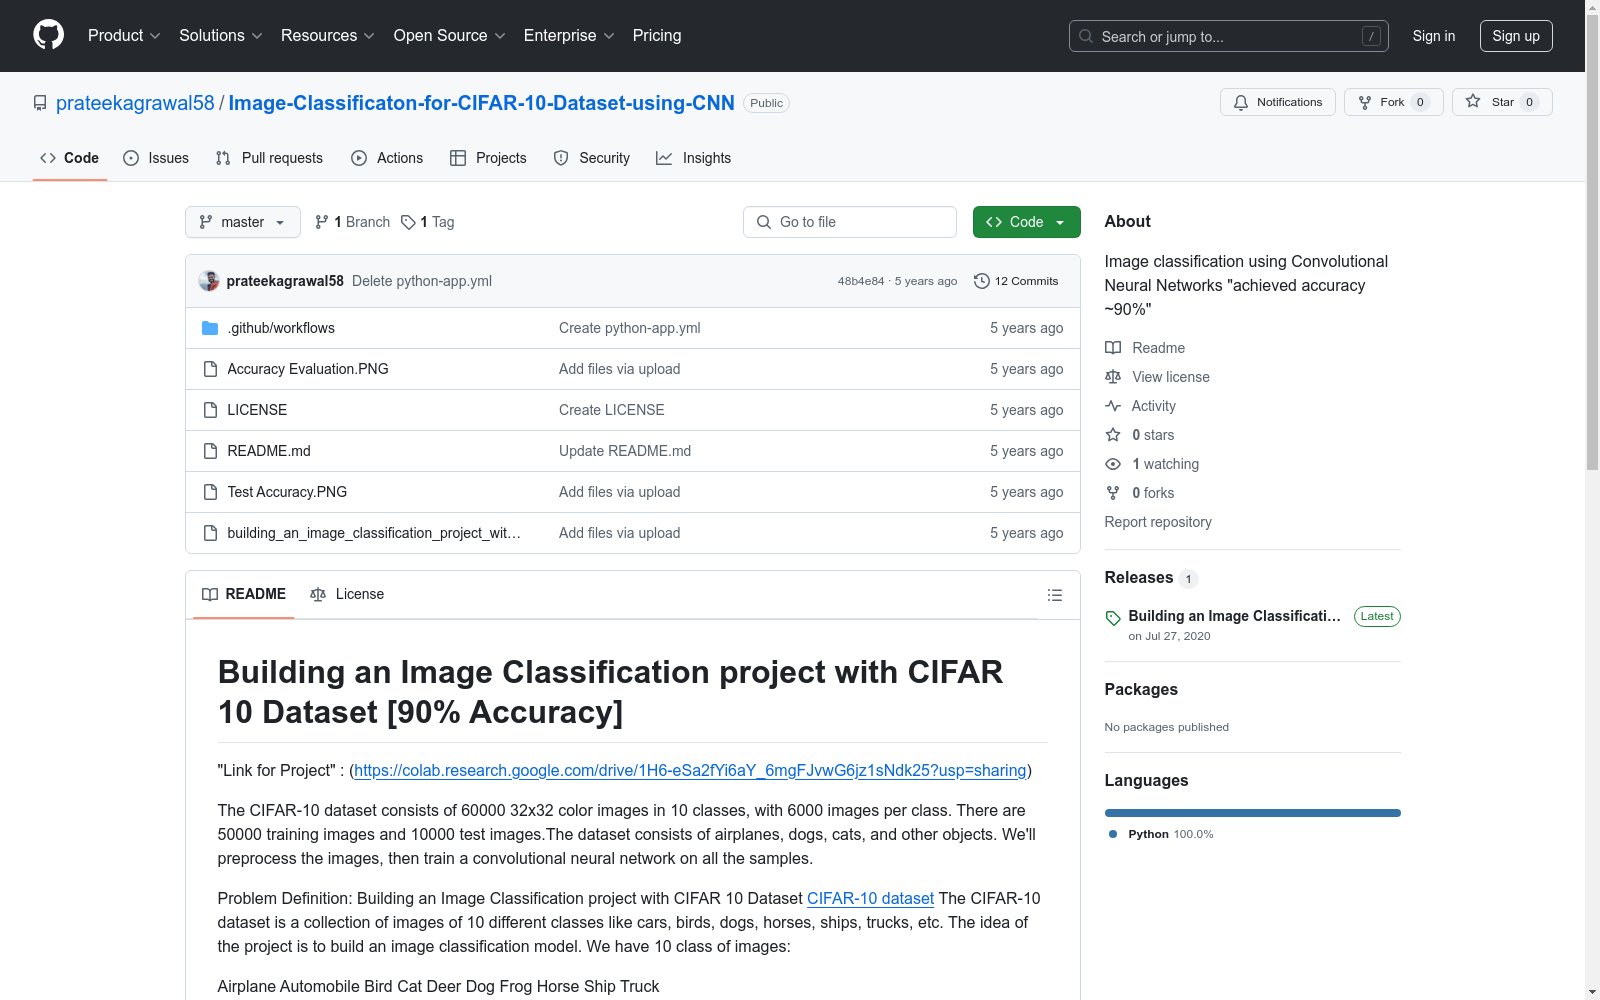The width and height of the screenshot is (1600, 1000).
Task: Open the Pull requests tab
Action: pos(269,158)
